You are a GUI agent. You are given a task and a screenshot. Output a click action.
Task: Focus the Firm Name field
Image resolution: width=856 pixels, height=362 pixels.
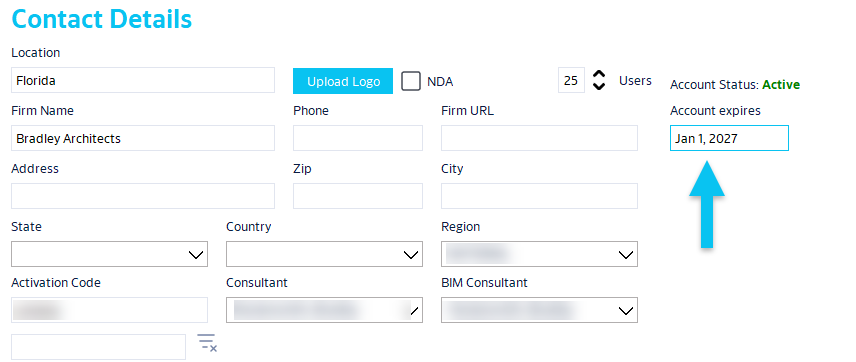(x=142, y=138)
